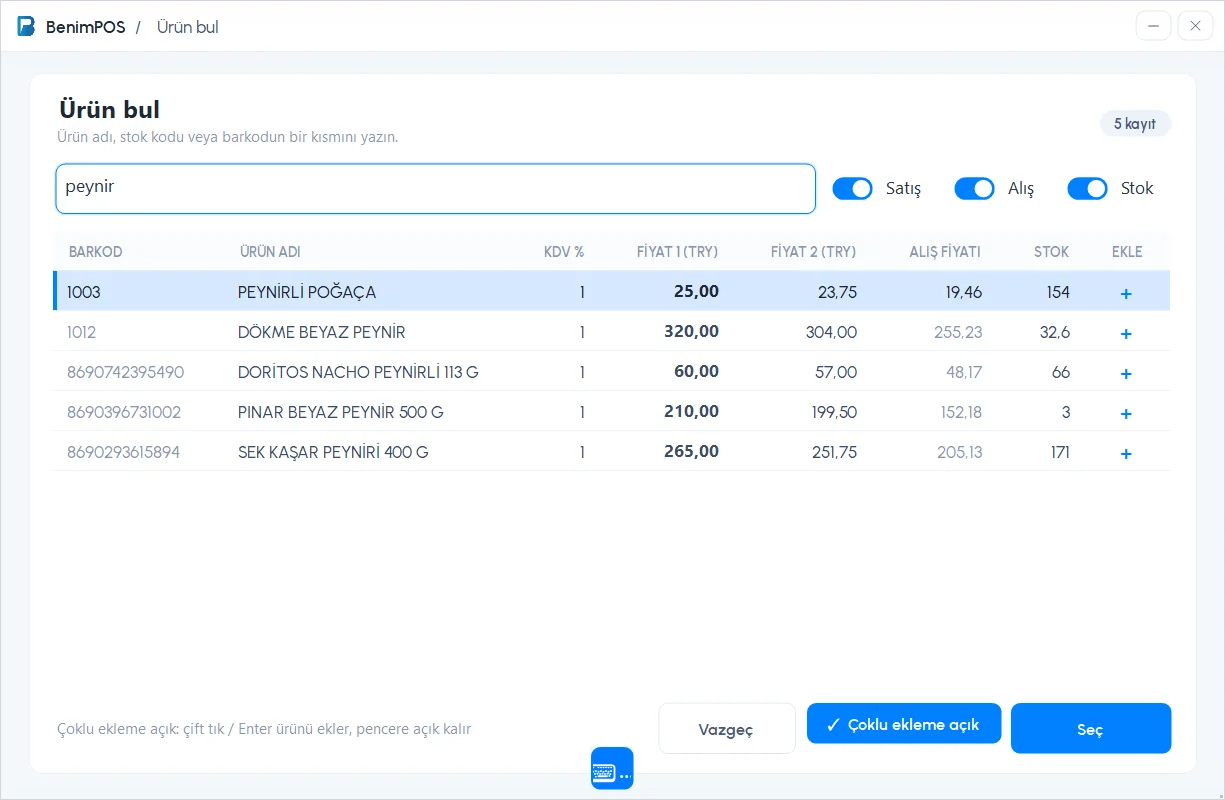
Task: Click the price 265,00 cell
Action: pyautogui.click(x=691, y=452)
